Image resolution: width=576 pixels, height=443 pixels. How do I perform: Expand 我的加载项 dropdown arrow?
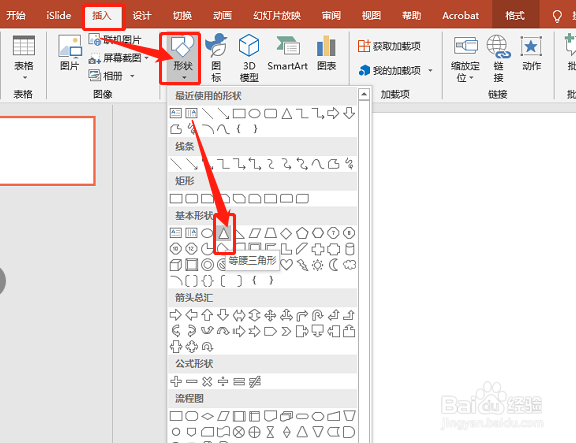click(430, 70)
